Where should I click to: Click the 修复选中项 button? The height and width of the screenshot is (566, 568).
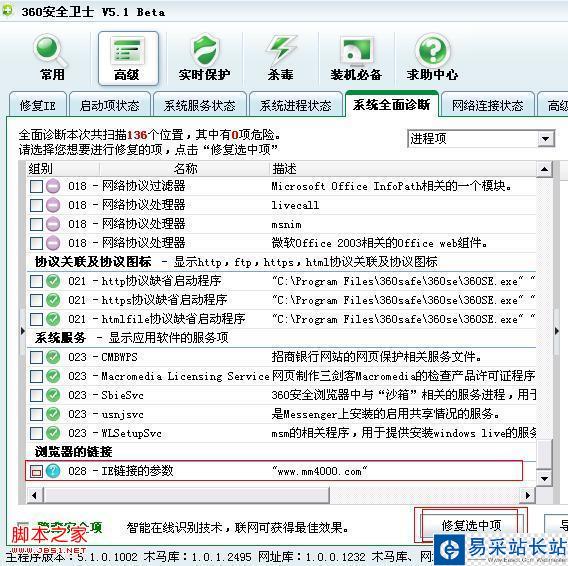pos(471,525)
